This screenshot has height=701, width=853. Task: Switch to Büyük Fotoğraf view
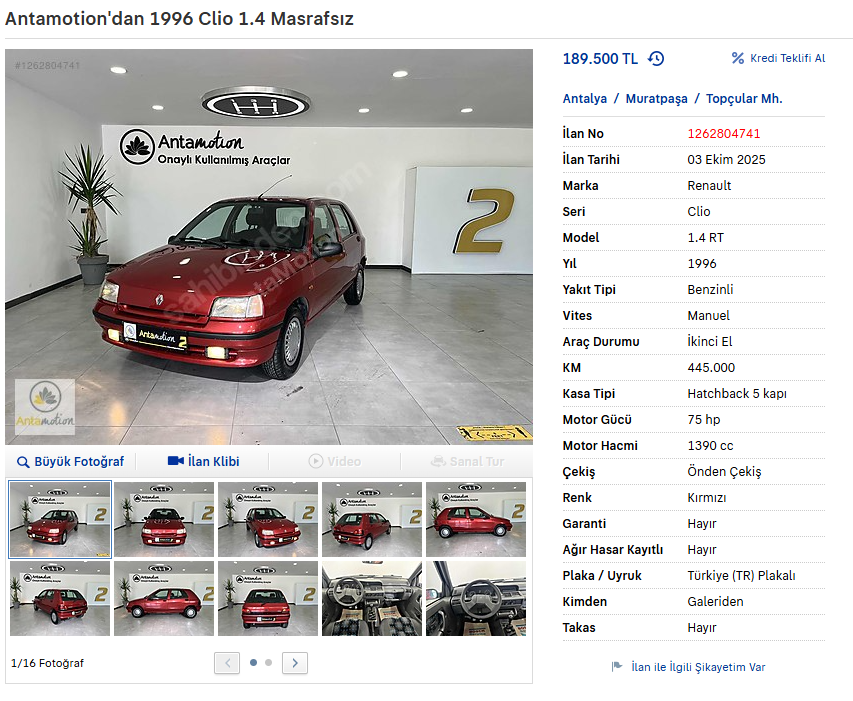[x=71, y=462]
